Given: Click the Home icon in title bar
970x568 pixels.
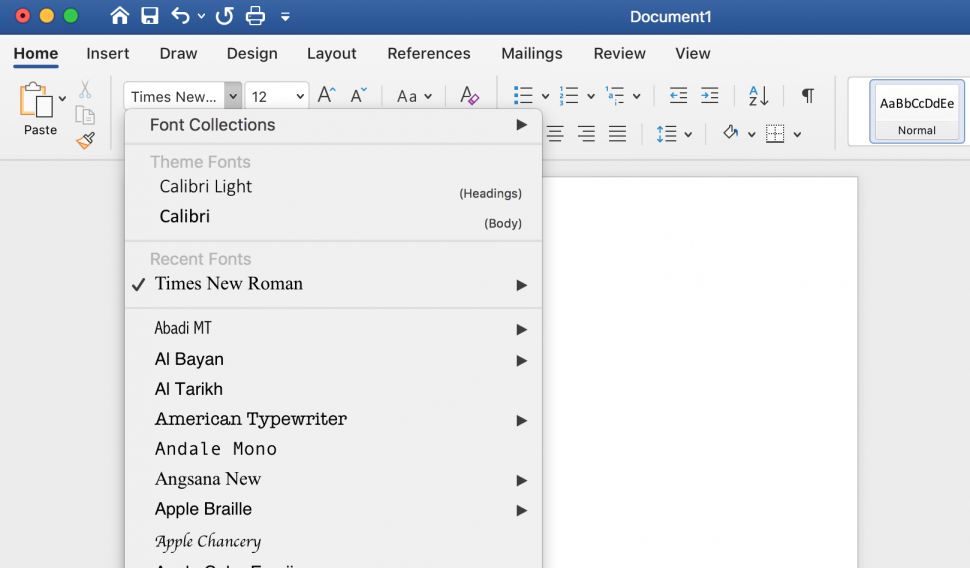Looking at the screenshot, I should 120,16.
